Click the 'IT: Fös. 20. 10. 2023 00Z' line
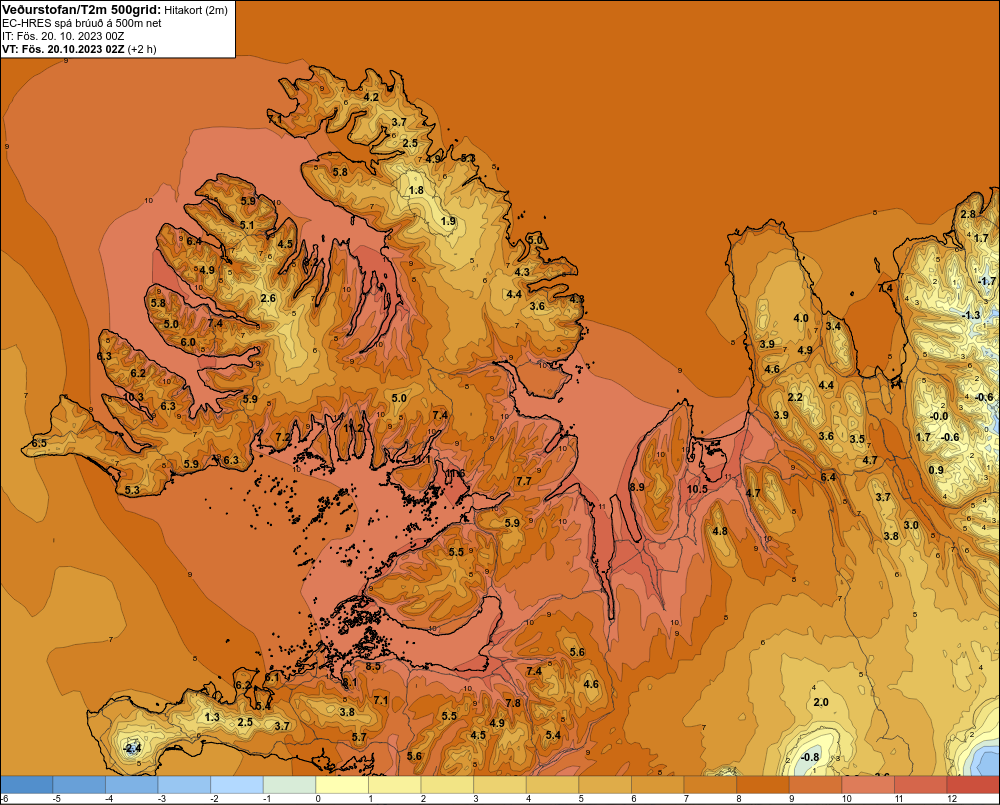The height and width of the screenshot is (805, 1000). click(x=63, y=36)
